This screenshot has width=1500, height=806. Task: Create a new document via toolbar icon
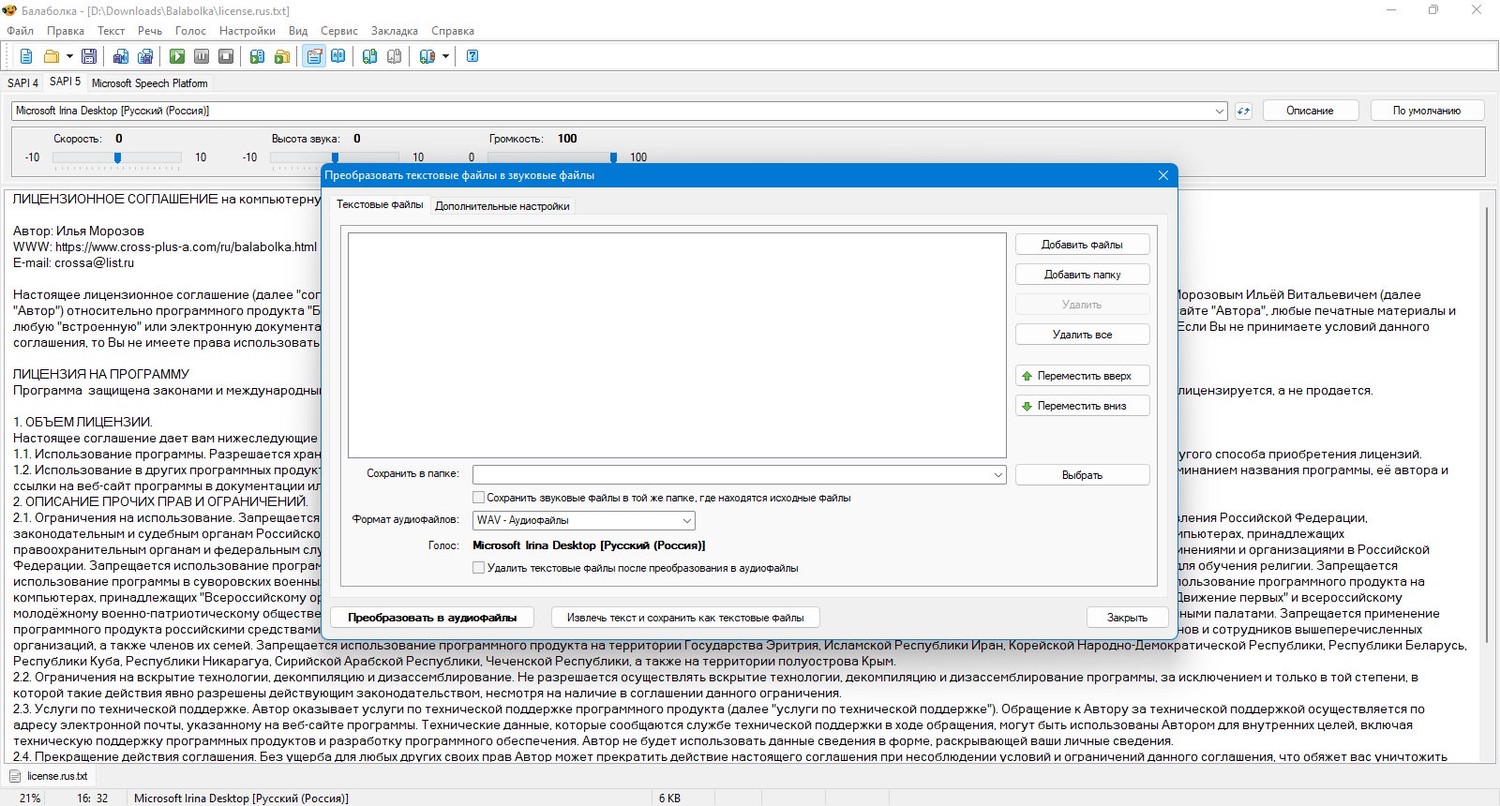click(x=26, y=56)
